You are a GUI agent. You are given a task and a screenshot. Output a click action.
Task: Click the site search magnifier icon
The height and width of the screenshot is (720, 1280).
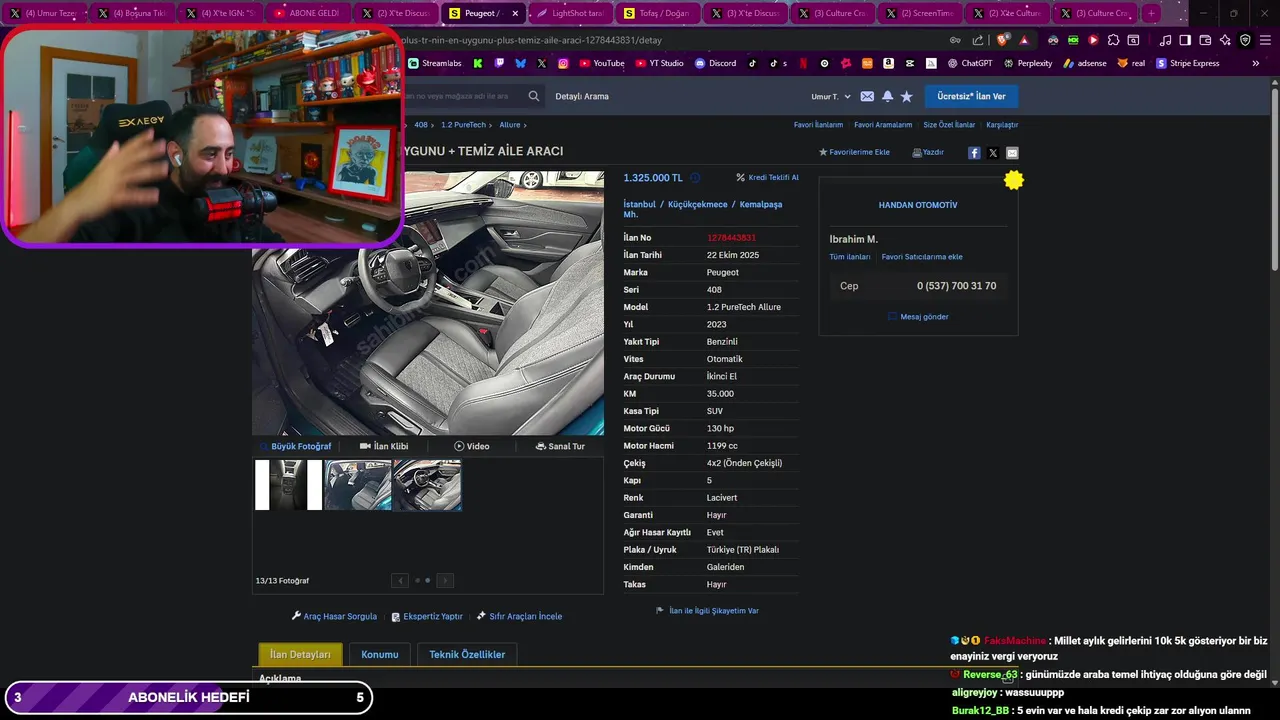coord(534,96)
